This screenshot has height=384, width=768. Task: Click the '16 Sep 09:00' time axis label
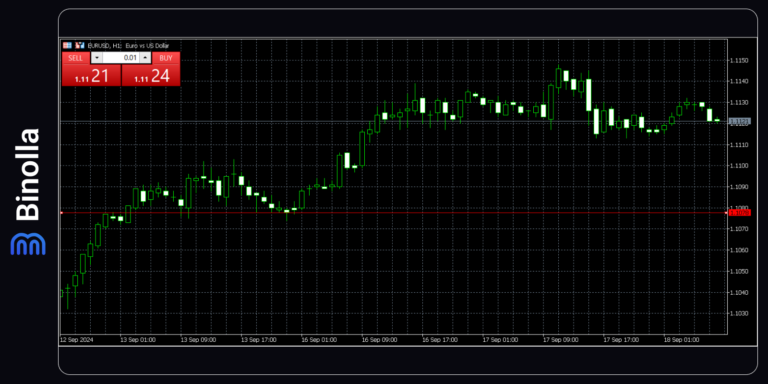[x=380, y=339]
